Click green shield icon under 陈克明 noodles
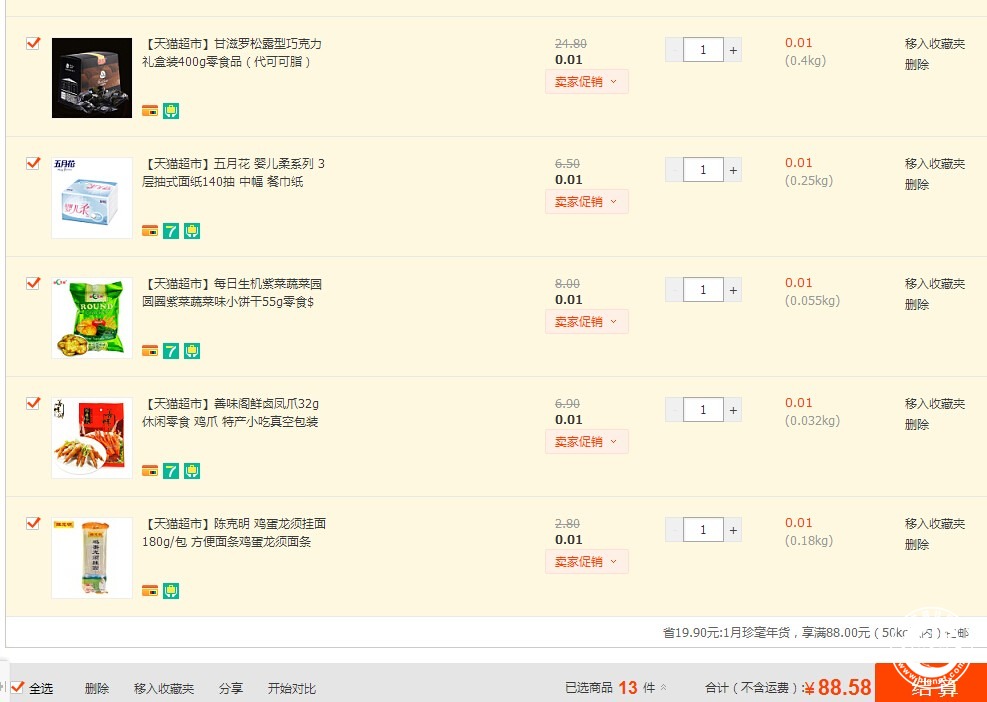 pos(171,591)
